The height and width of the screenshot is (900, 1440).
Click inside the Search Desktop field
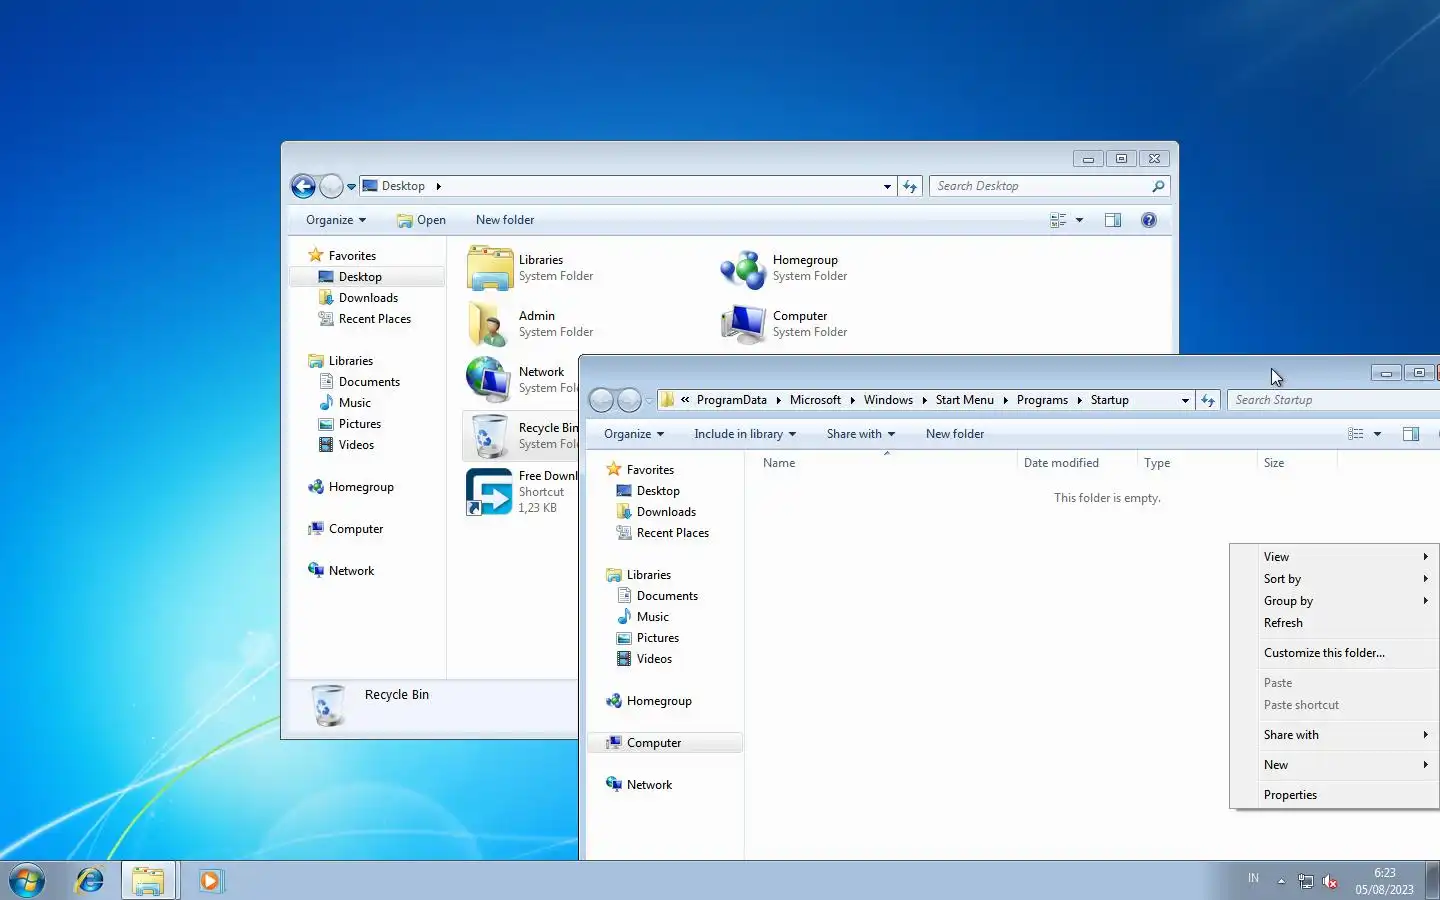coord(1040,186)
